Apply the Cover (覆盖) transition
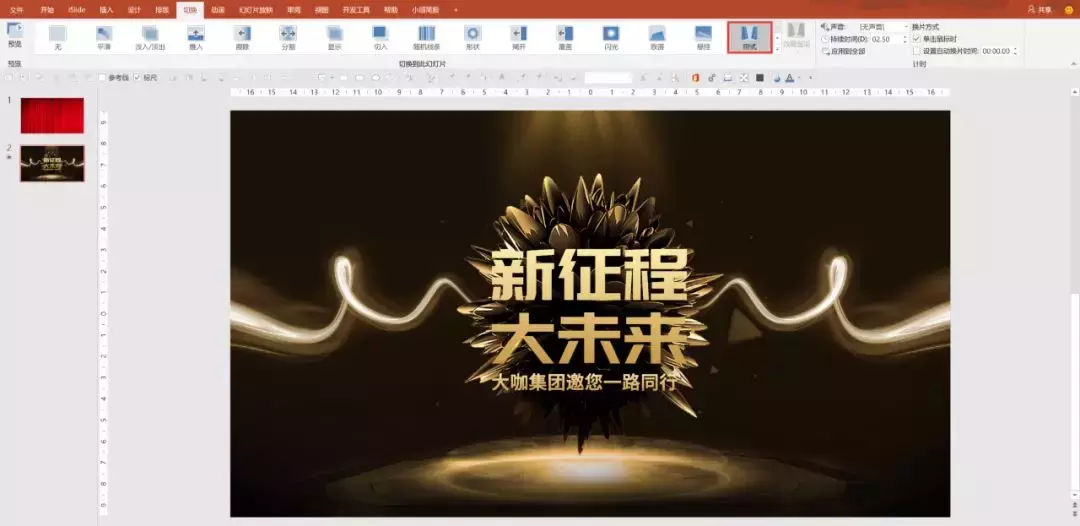The width and height of the screenshot is (1080, 526). 565,36
